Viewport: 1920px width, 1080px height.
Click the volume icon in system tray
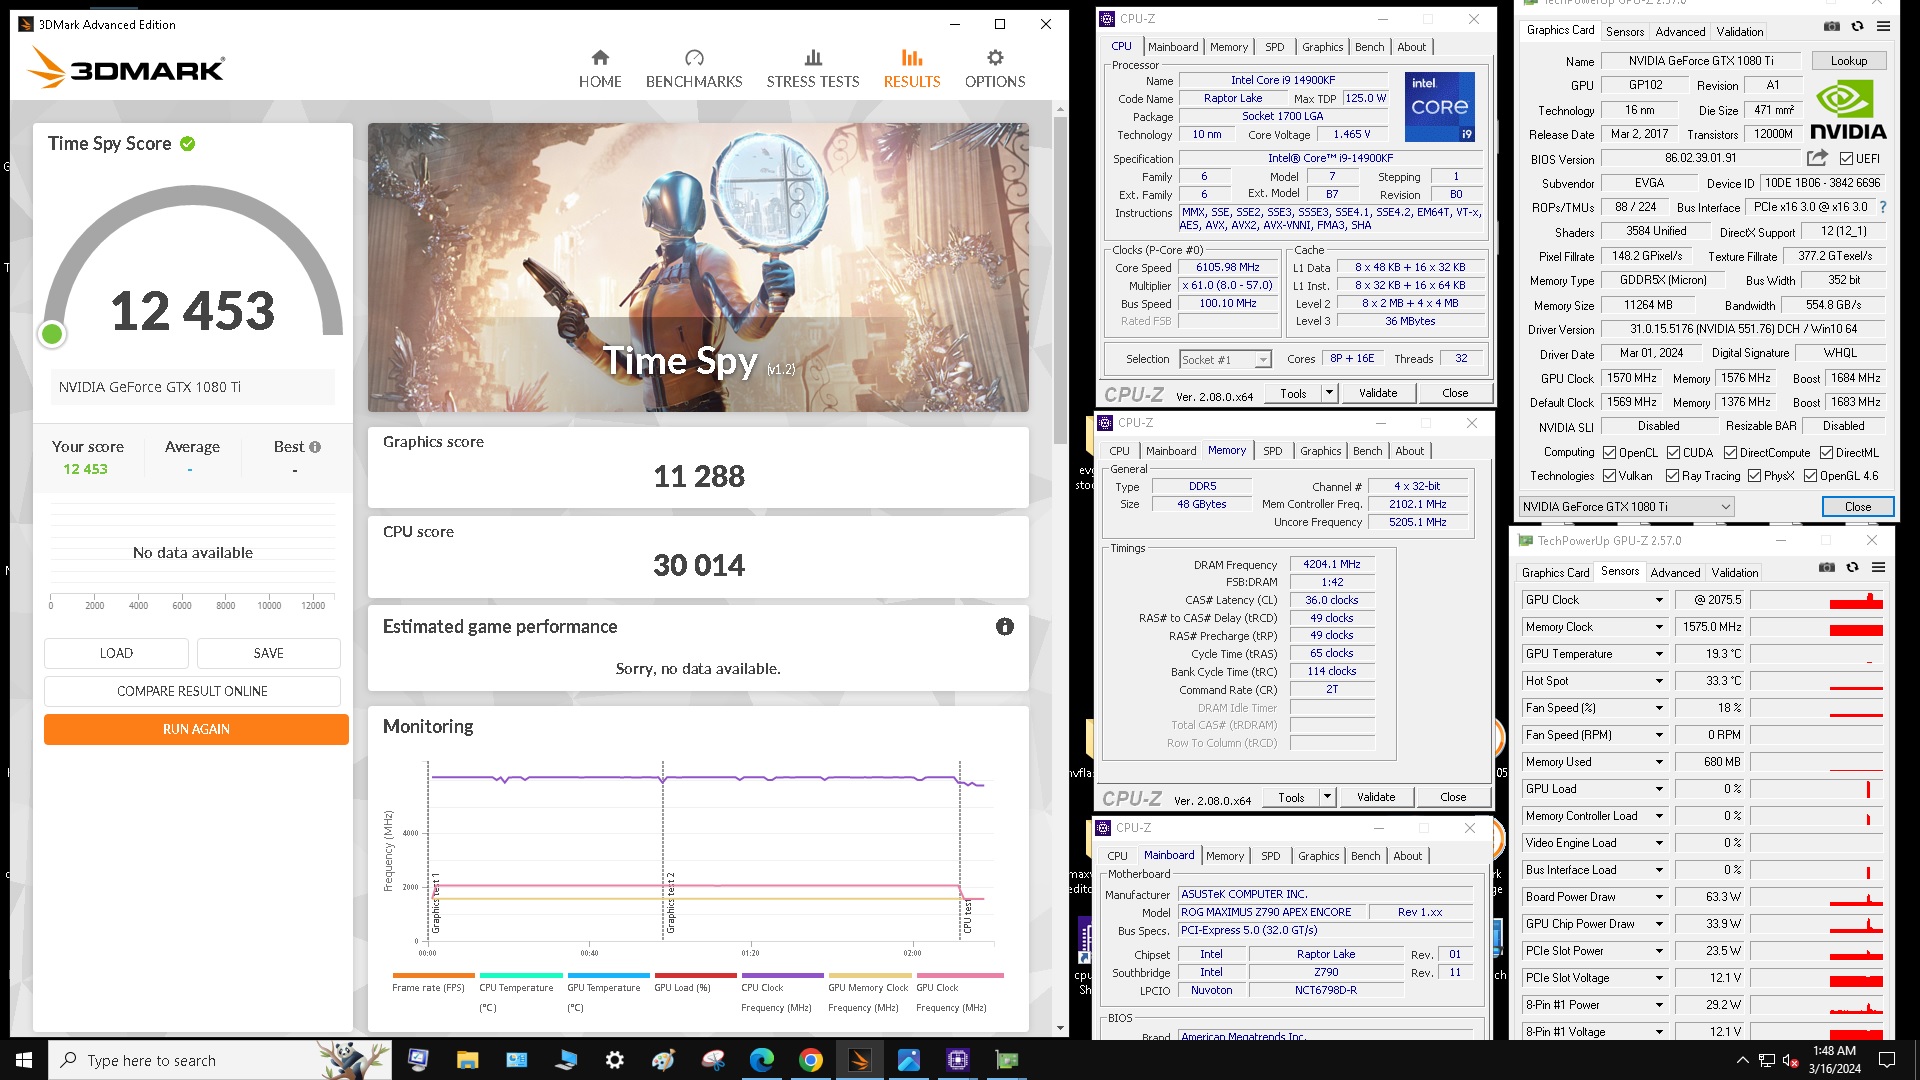point(1790,1060)
